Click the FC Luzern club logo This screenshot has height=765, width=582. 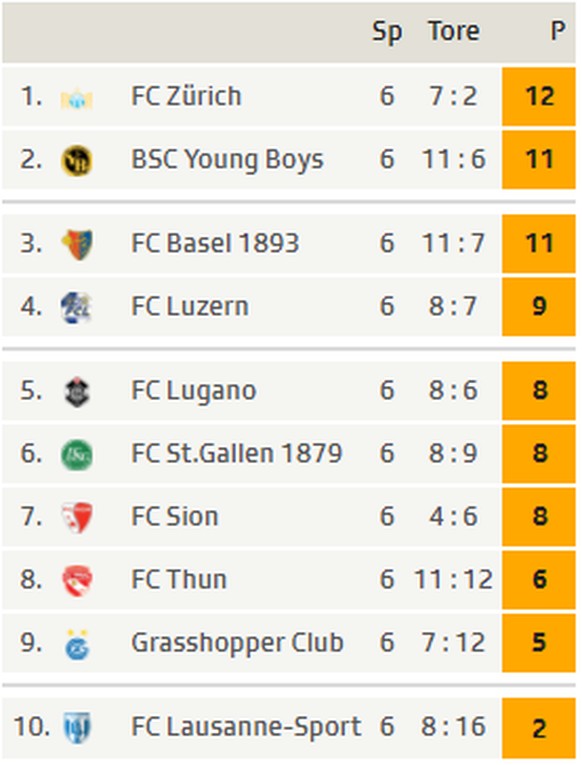(77, 307)
